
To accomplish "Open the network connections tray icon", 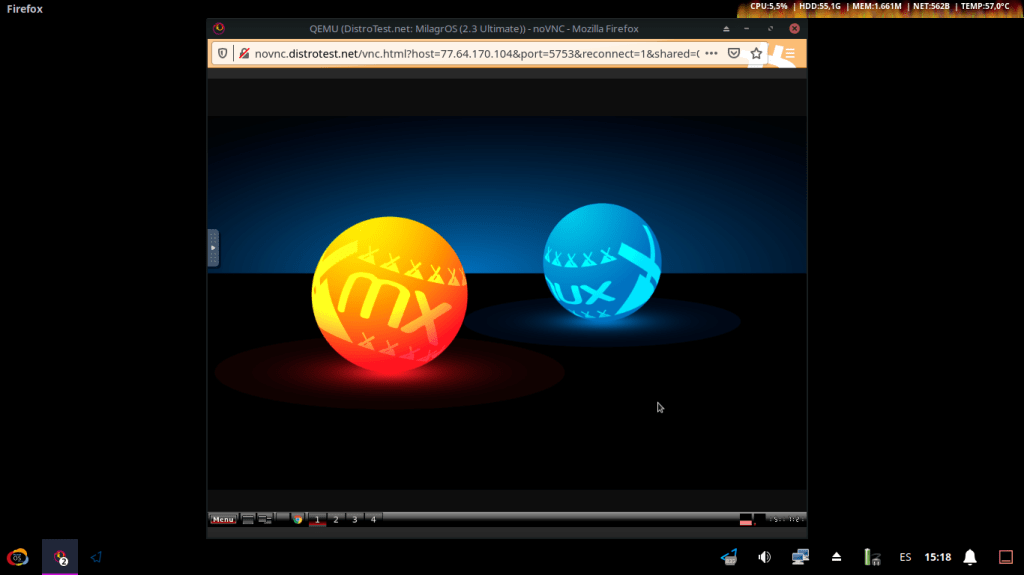I will [800, 557].
